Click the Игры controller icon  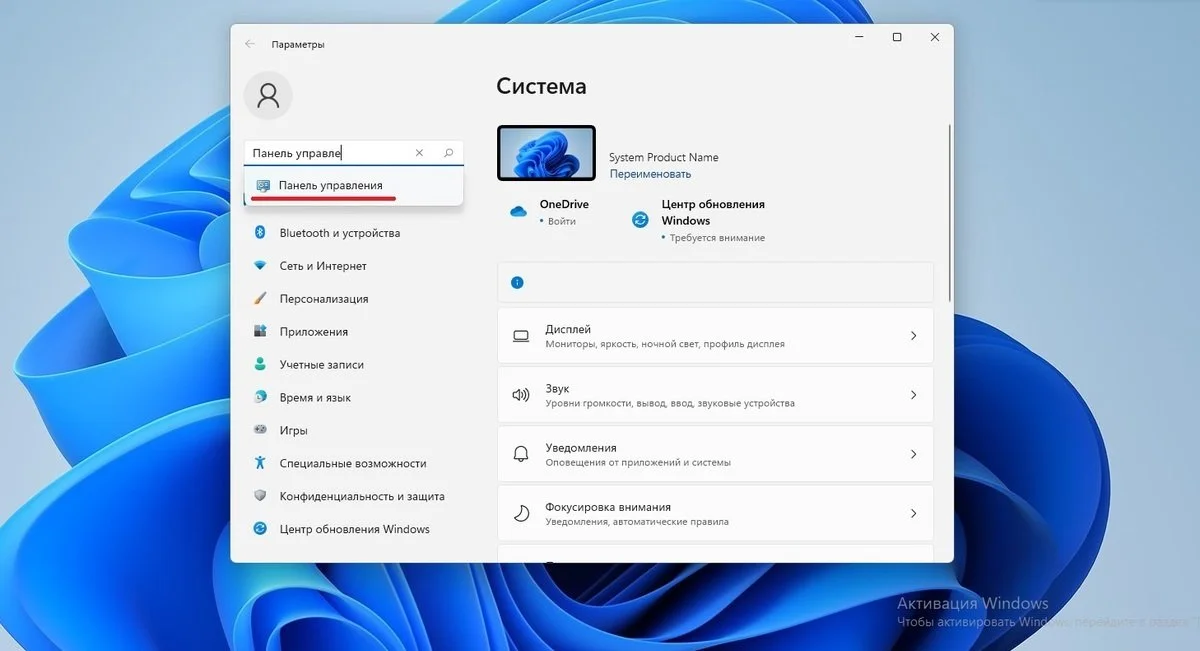[x=260, y=430]
